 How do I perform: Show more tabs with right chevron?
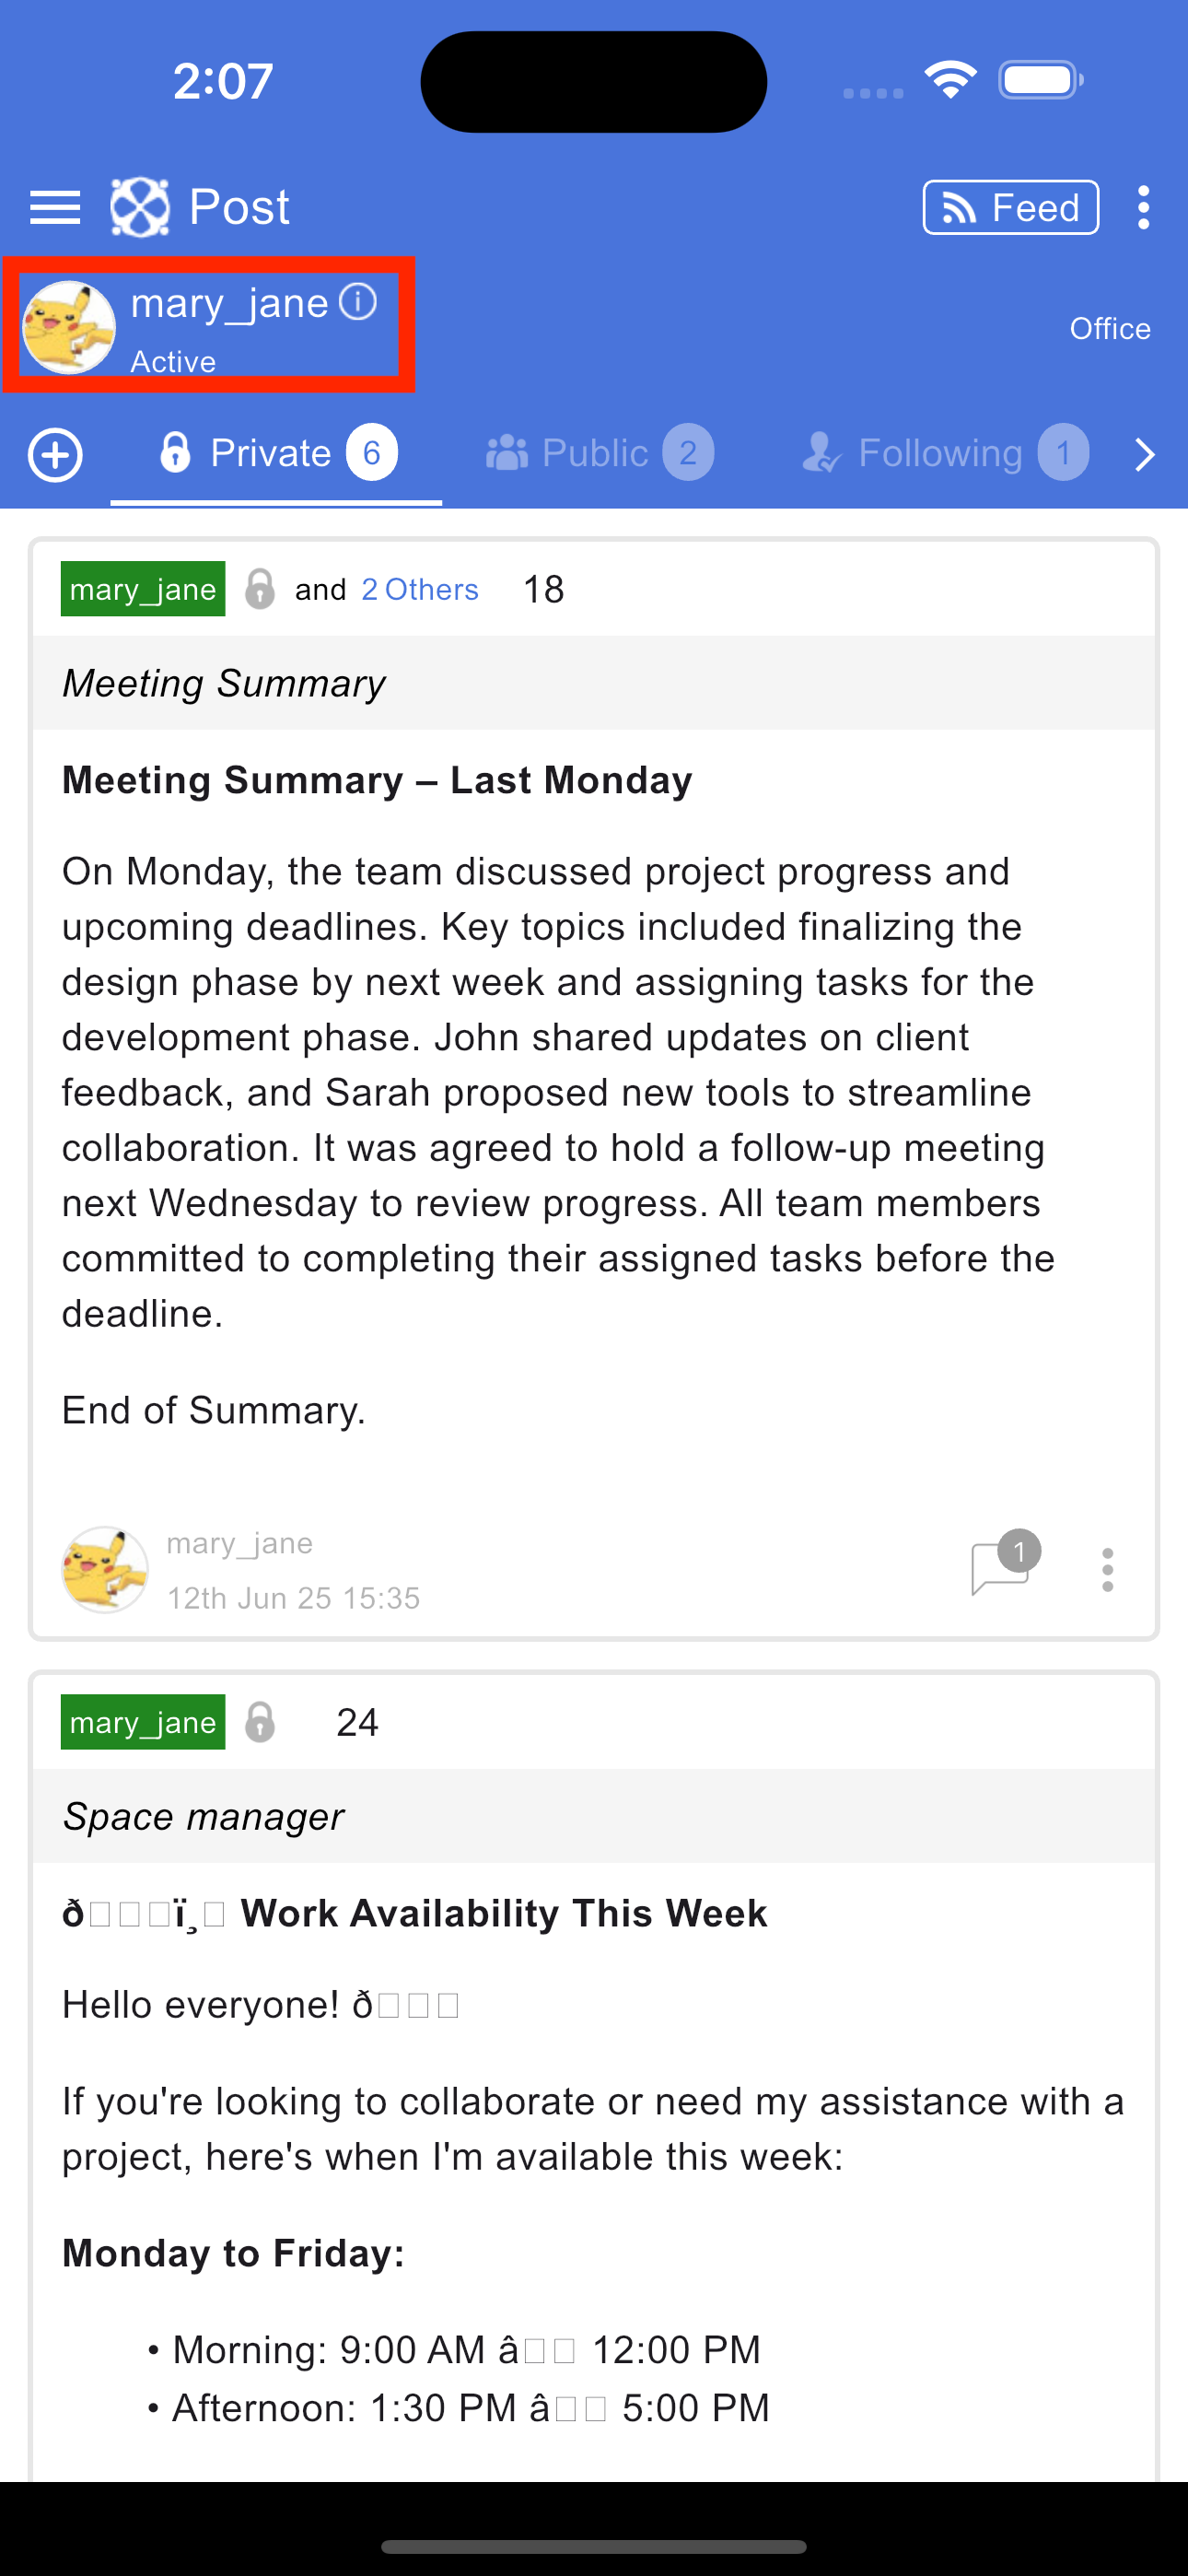coord(1145,455)
